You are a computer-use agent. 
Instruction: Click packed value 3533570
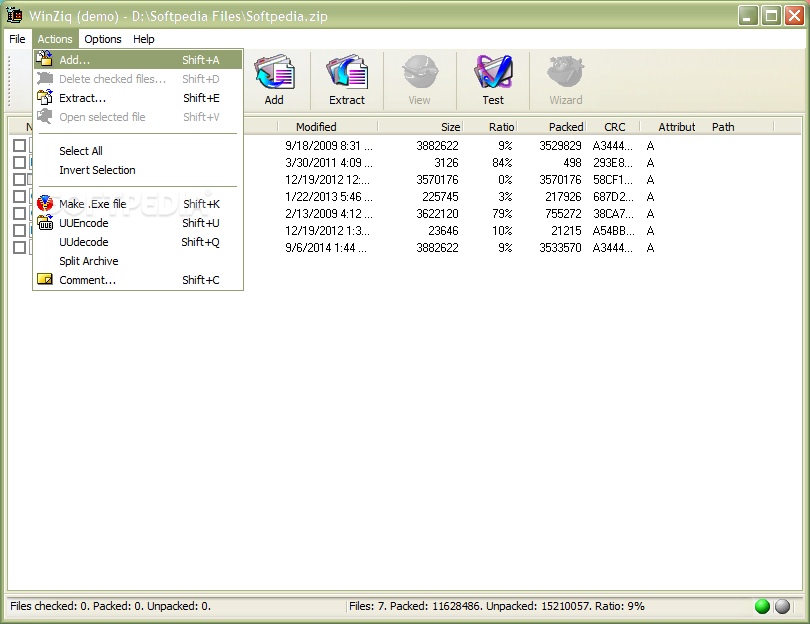point(560,248)
